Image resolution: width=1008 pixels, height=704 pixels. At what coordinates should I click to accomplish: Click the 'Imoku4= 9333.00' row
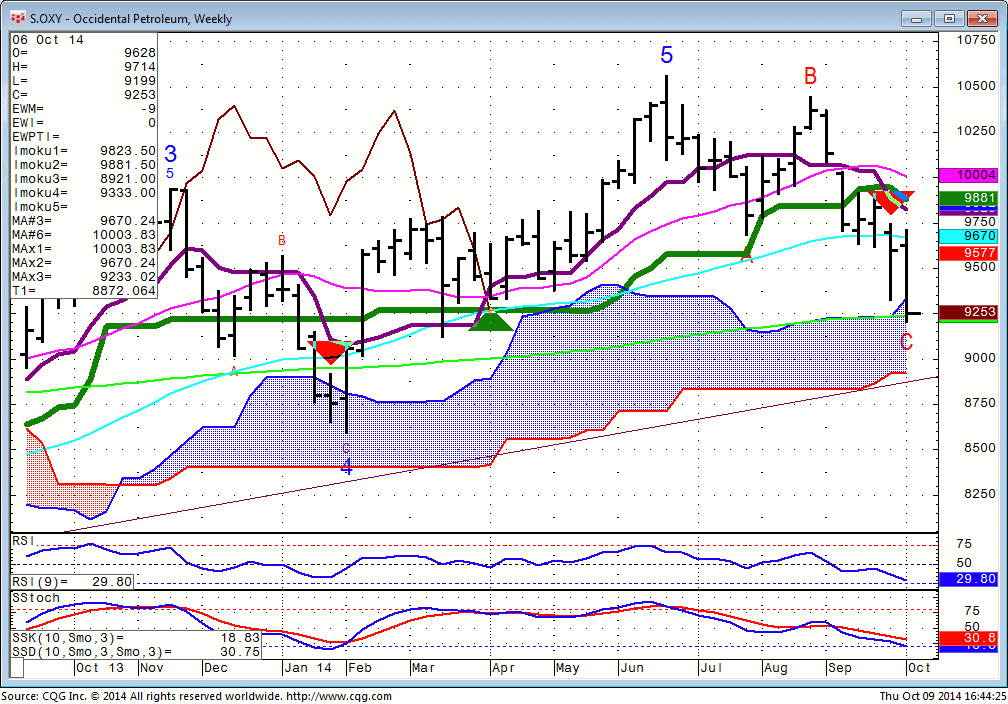coord(84,193)
